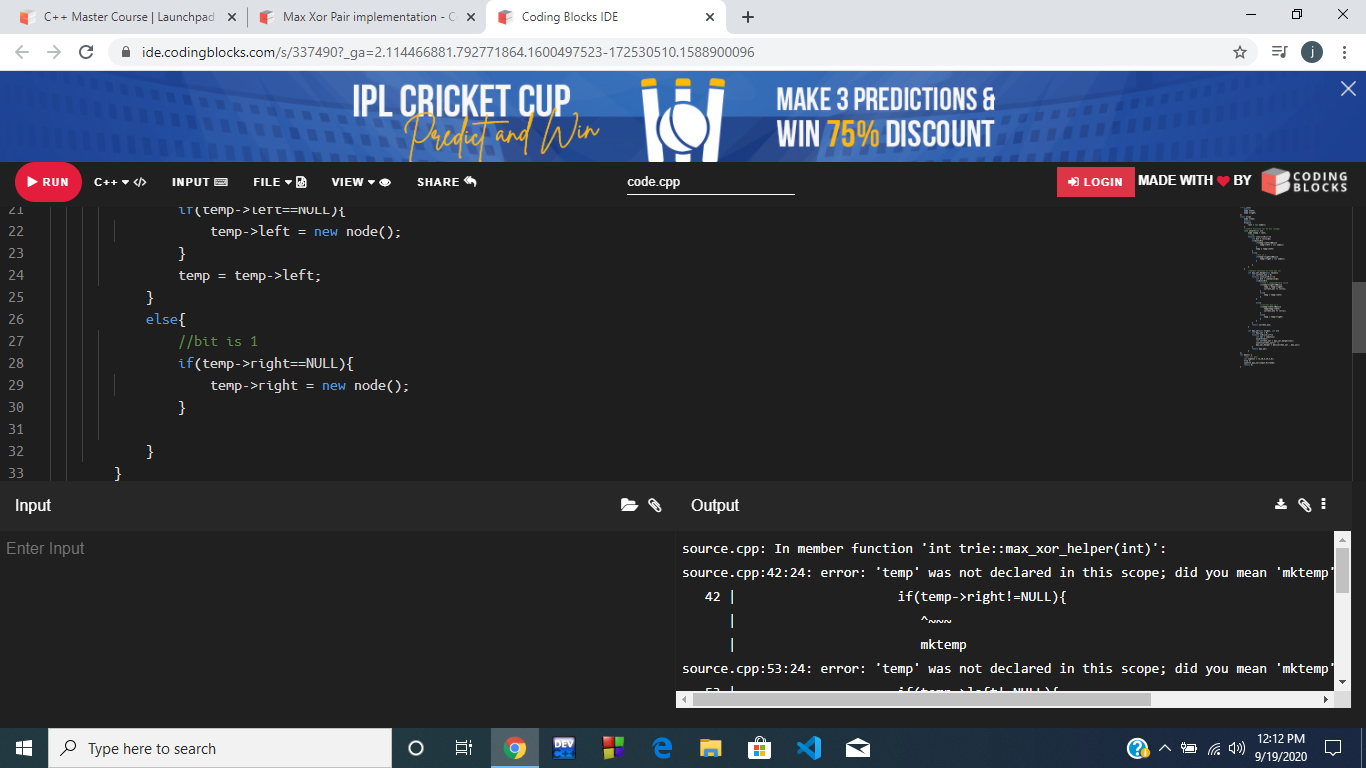Open the C++ language dropdown
The image size is (1366, 768).
(x=120, y=182)
